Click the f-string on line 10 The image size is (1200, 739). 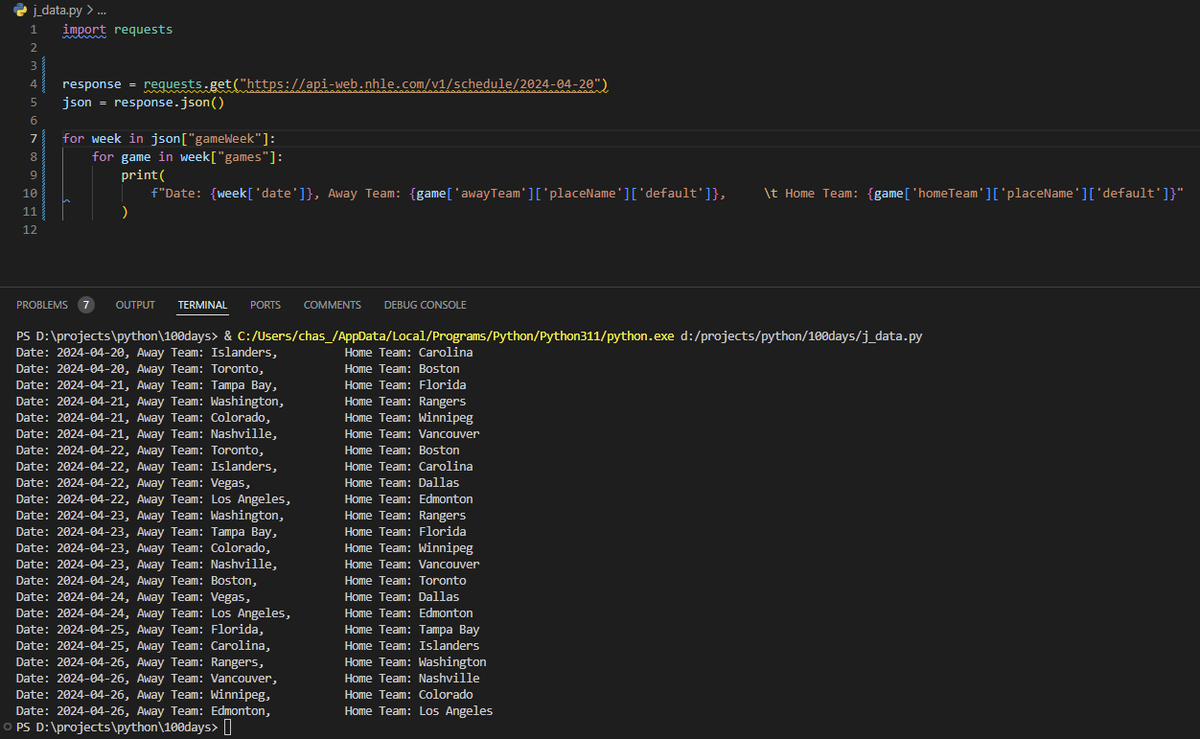coord(667,193)
